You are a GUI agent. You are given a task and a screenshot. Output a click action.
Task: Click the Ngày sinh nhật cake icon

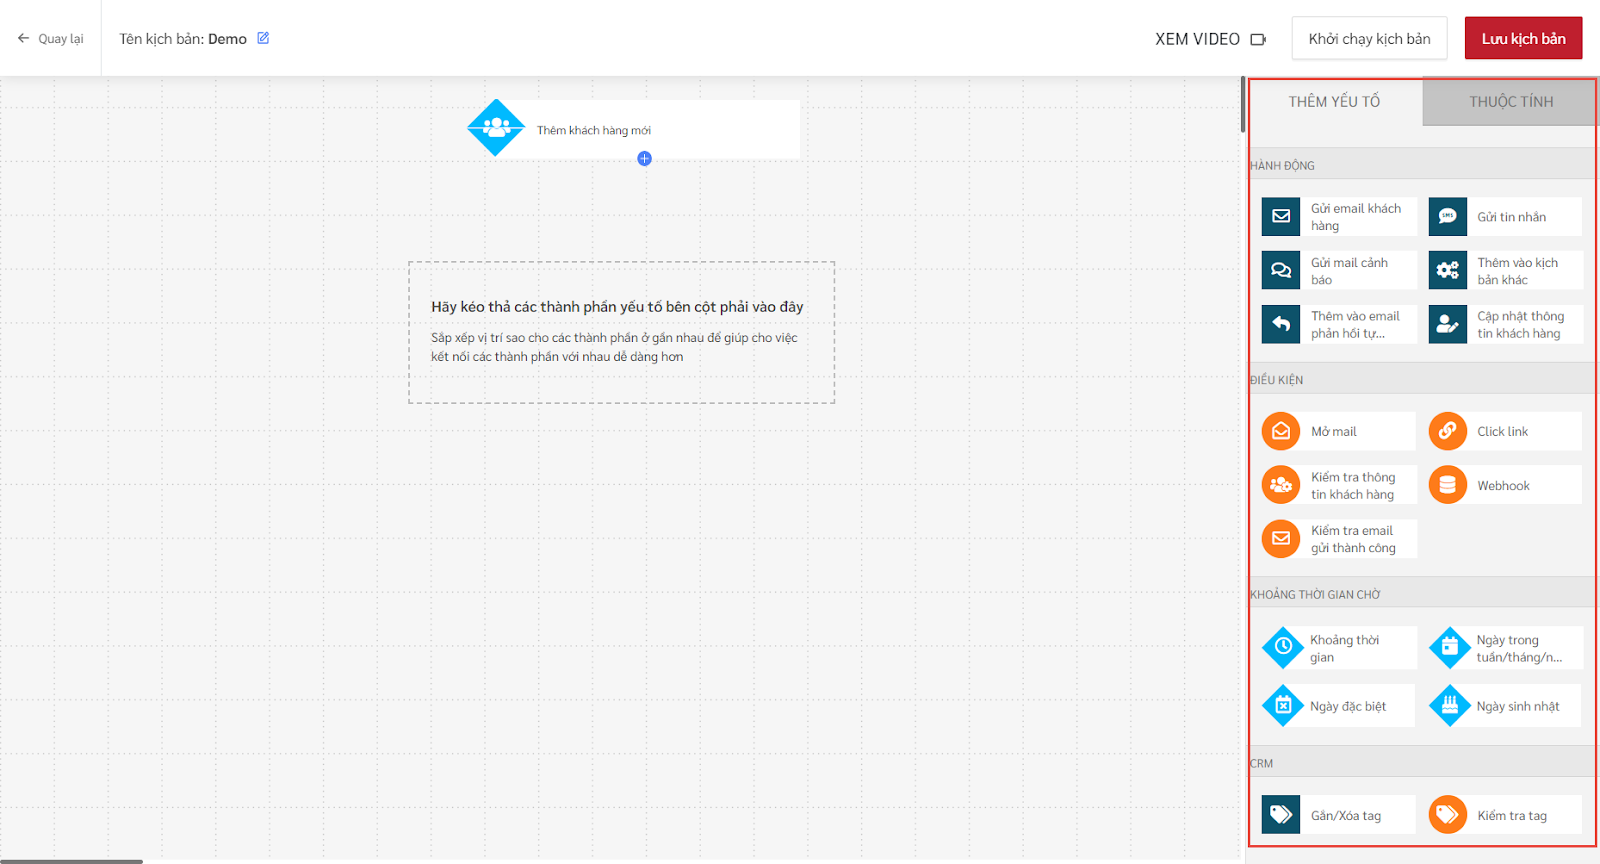1450,705
